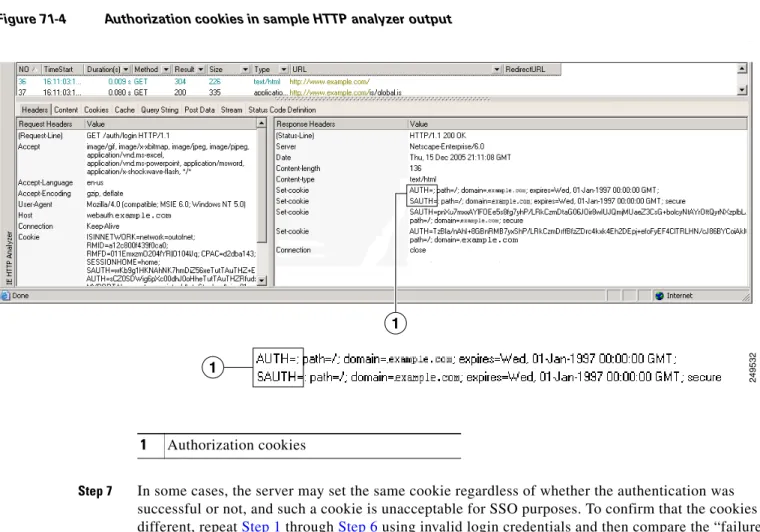
Task: Click the Internet zone globe icon
Action: click(659, 296)
